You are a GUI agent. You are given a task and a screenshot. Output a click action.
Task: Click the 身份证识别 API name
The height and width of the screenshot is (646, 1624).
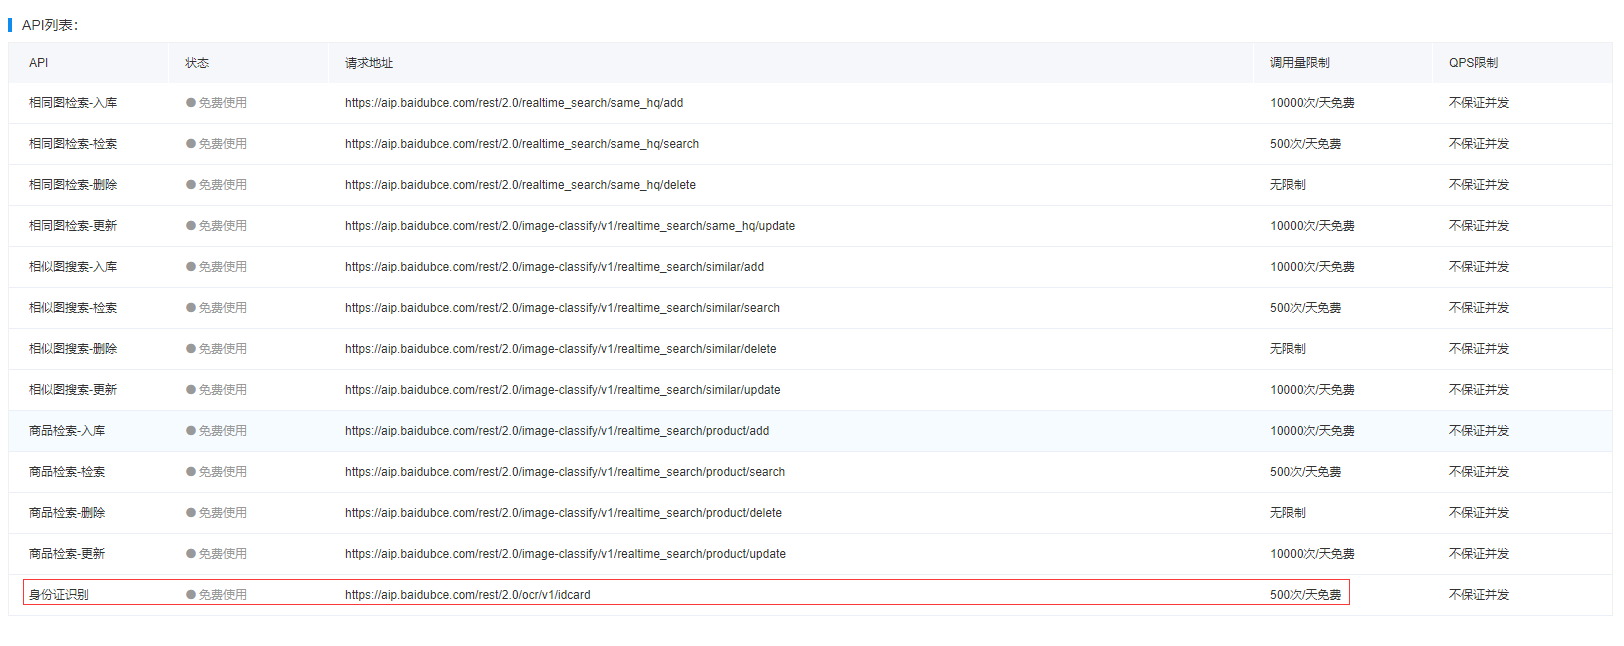click(59, 595)
